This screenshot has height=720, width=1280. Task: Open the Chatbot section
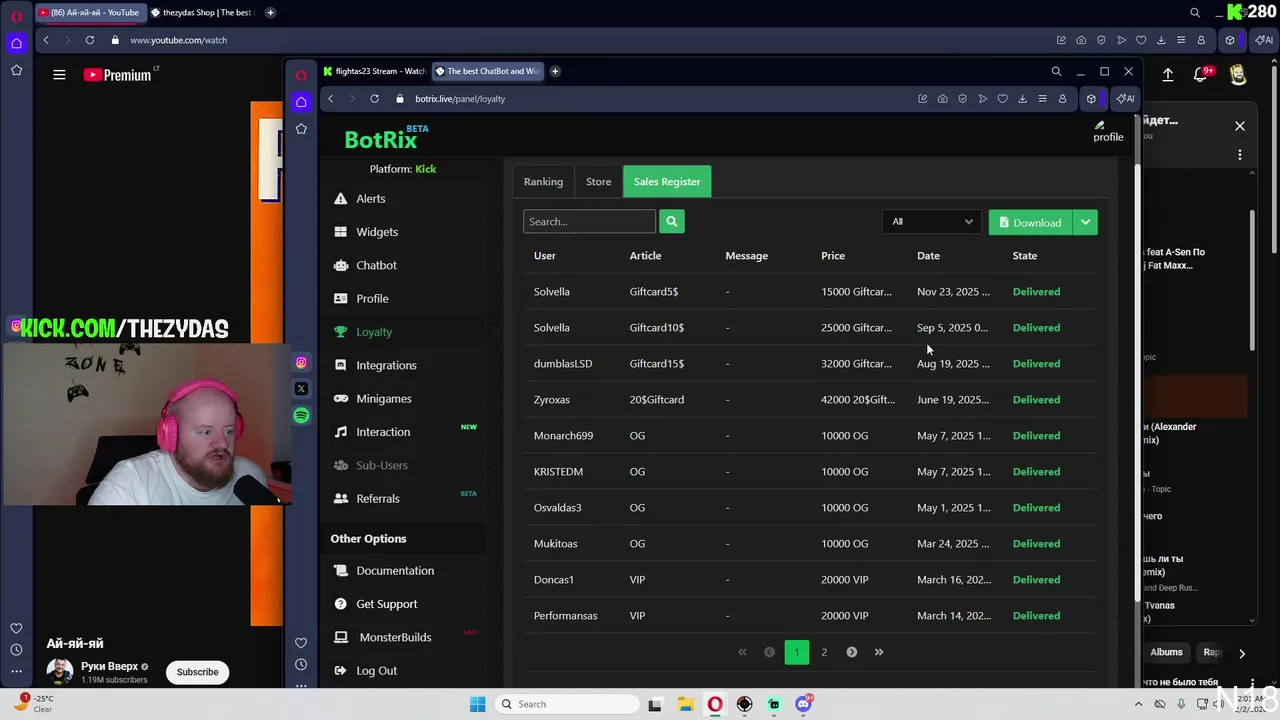click(x=376, y=265)
